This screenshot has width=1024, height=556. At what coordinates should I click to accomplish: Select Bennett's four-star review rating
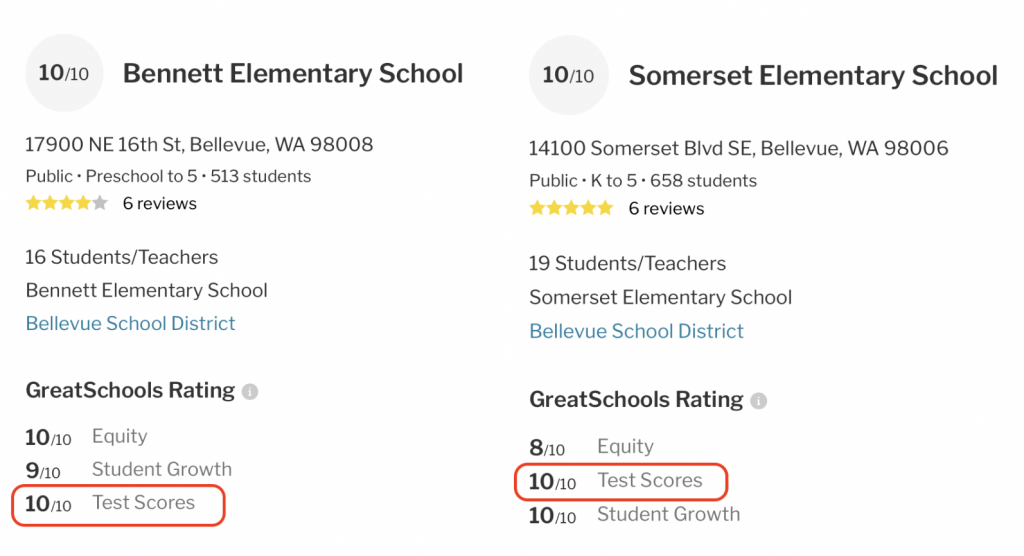[x=67, y=203]
